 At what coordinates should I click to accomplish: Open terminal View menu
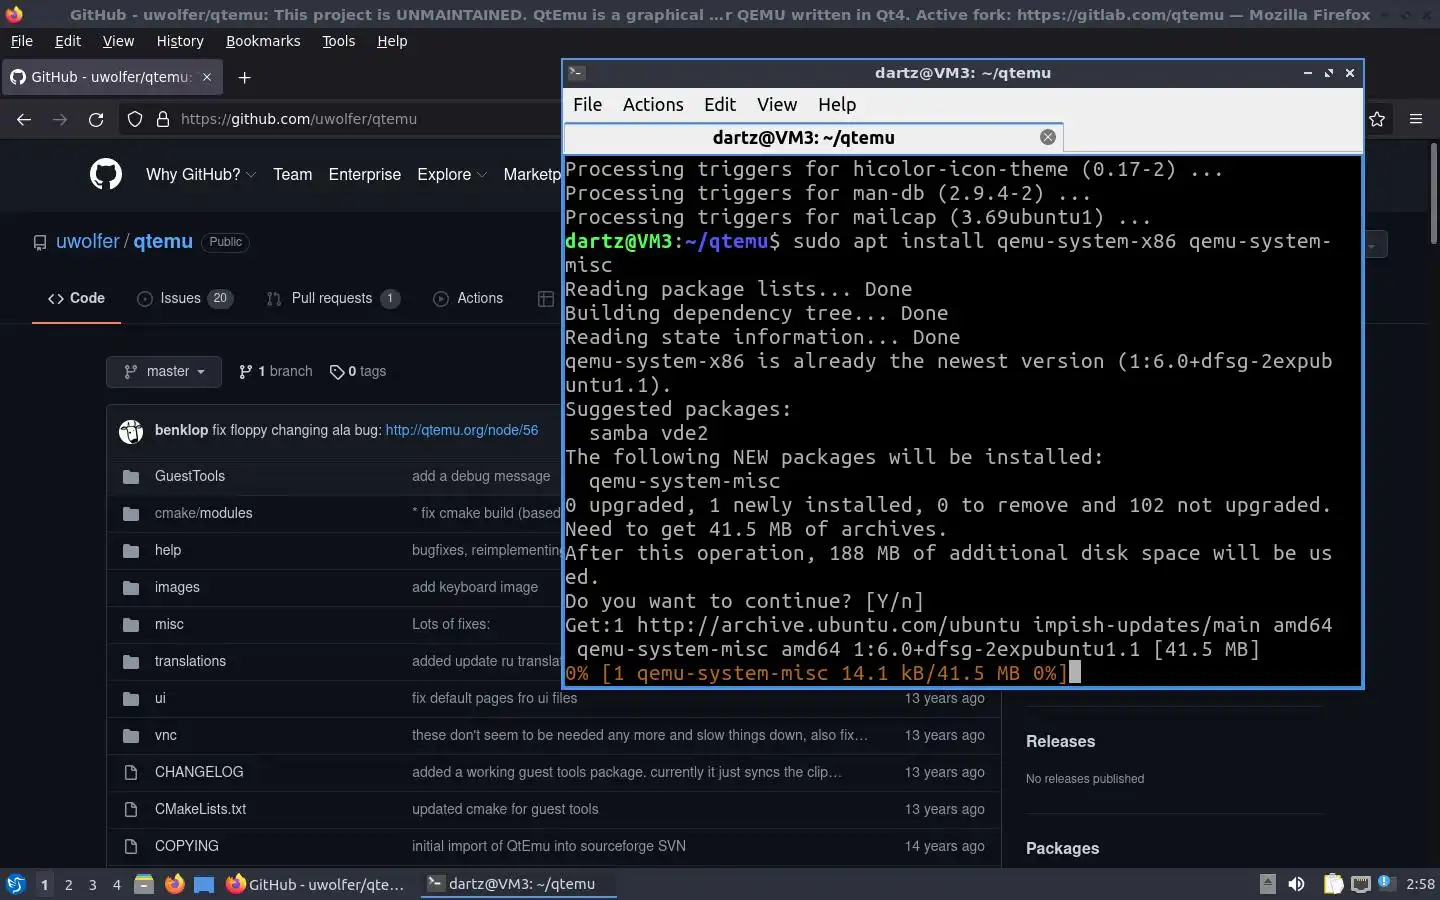coord(777,105)
